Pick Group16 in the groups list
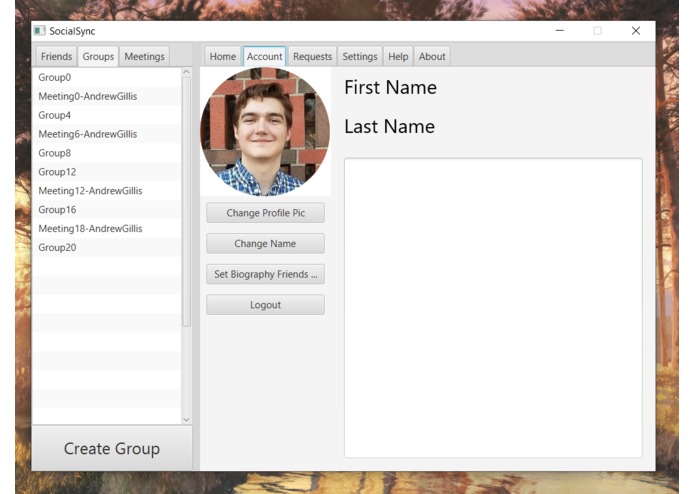 coord(106,210)
